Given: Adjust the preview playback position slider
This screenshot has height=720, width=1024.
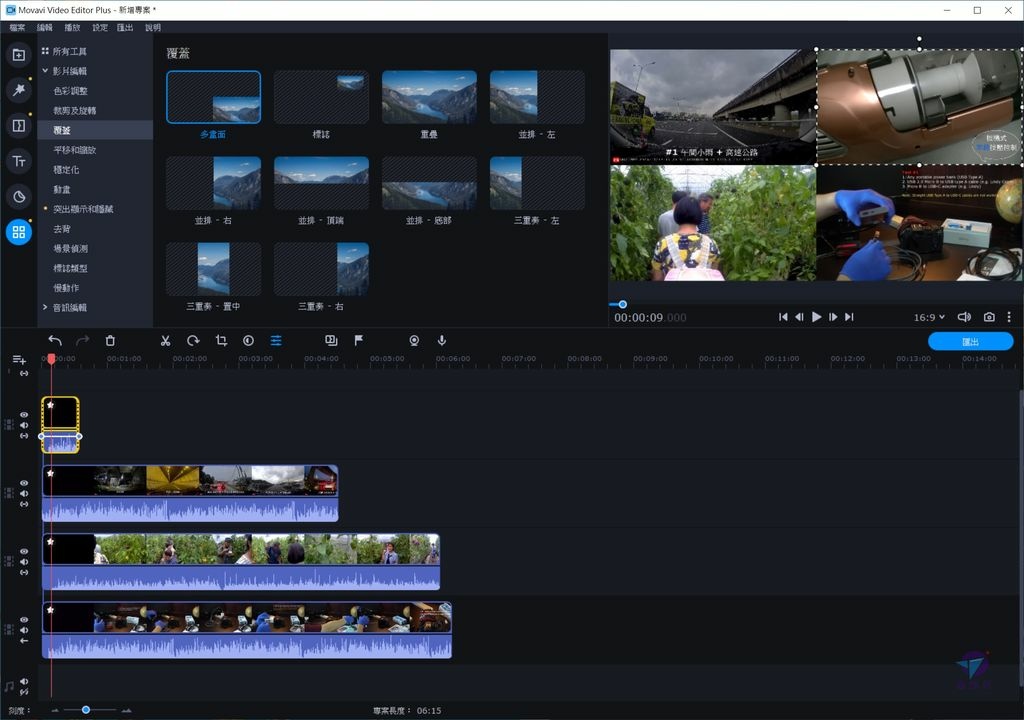Looking at the screenshot, I should 623,304.
